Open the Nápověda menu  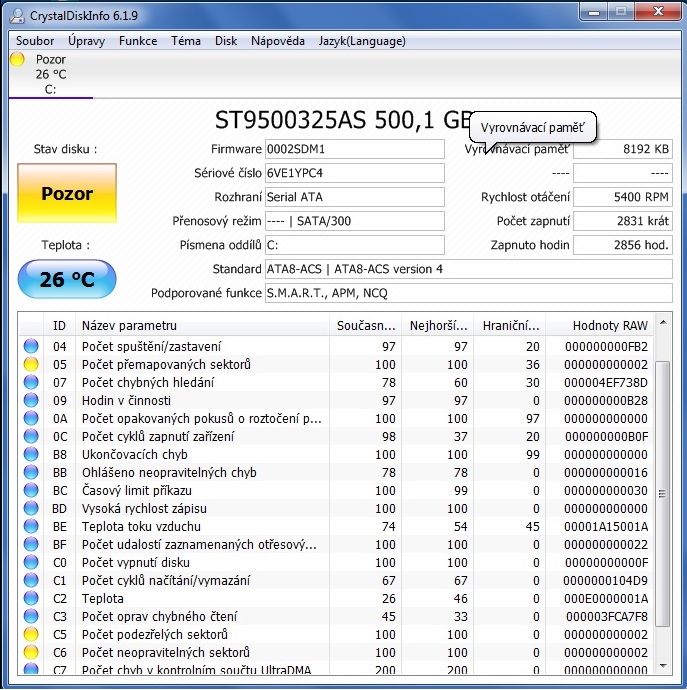click(x=278, y=41)
